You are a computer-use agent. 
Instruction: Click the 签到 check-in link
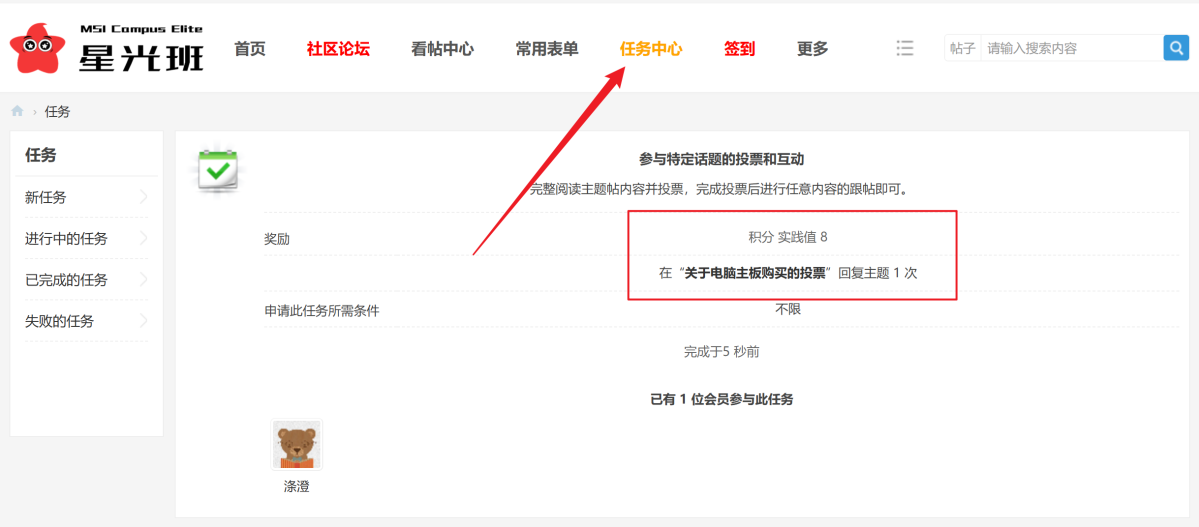pyautogui.click(x=739, y=49)
